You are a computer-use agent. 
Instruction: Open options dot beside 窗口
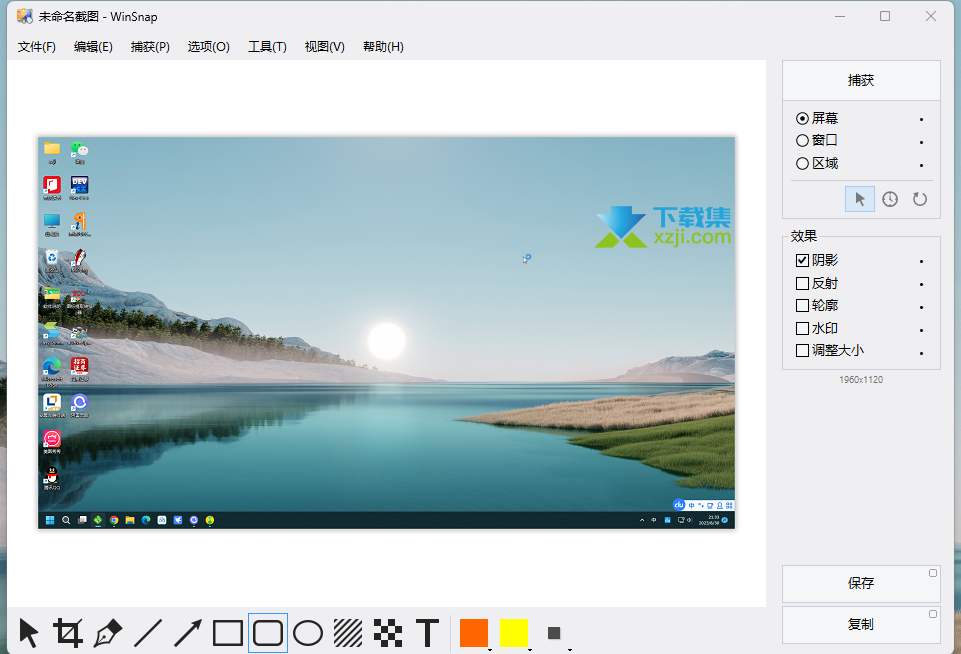921,142
